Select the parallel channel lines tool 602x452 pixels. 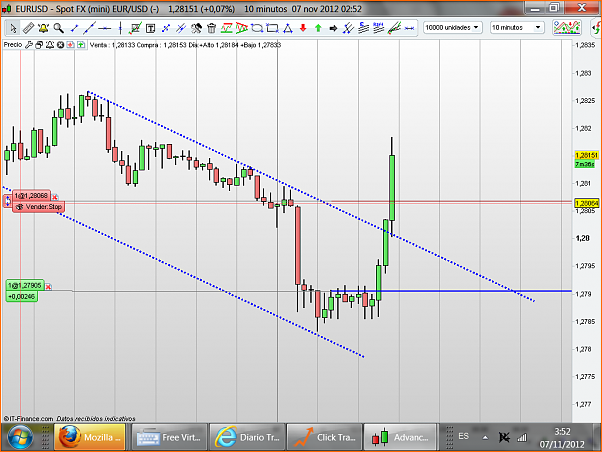click(x=181, y=28)
